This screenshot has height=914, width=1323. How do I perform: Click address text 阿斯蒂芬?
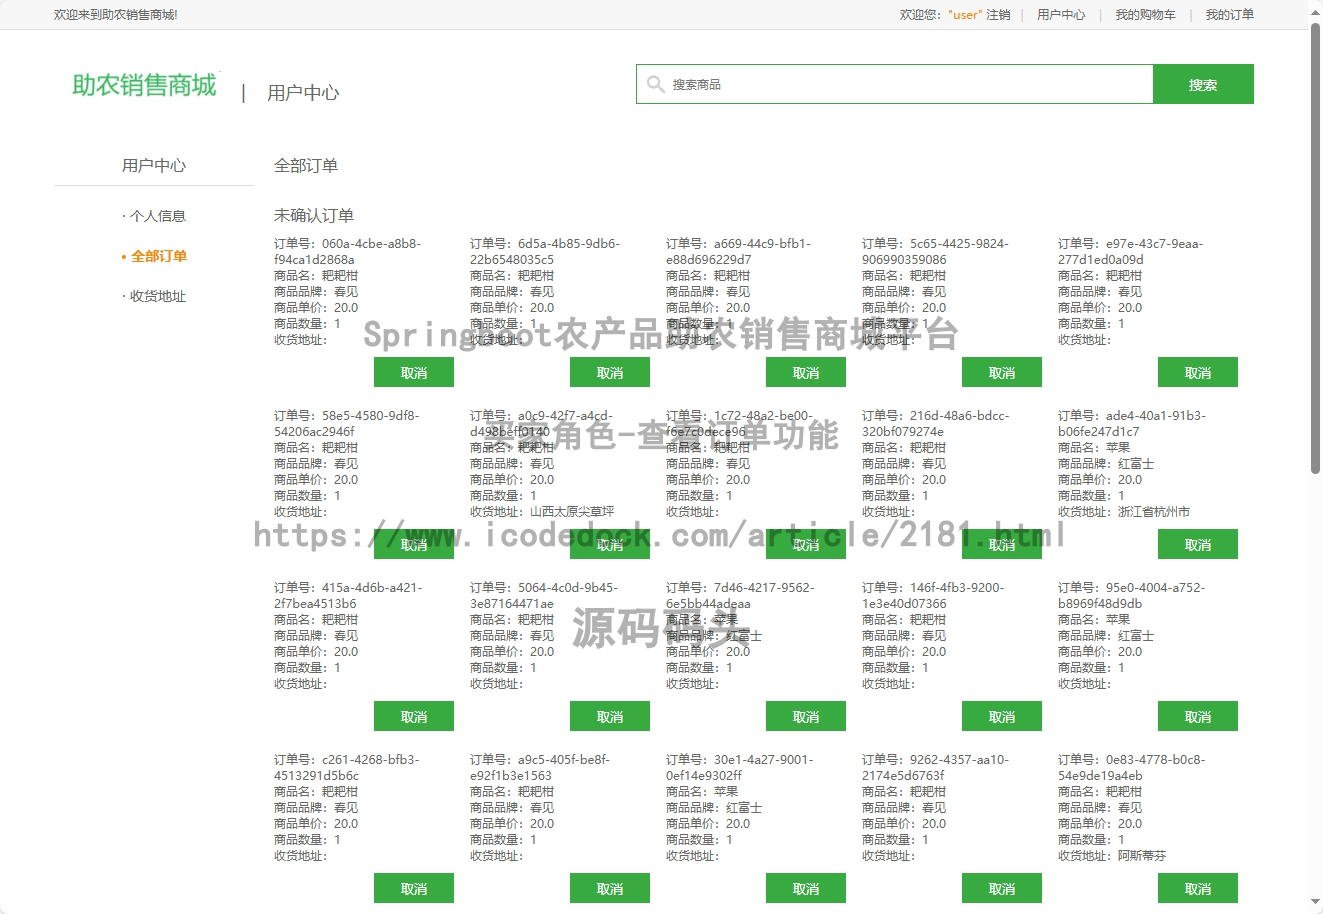(1142, 856)
